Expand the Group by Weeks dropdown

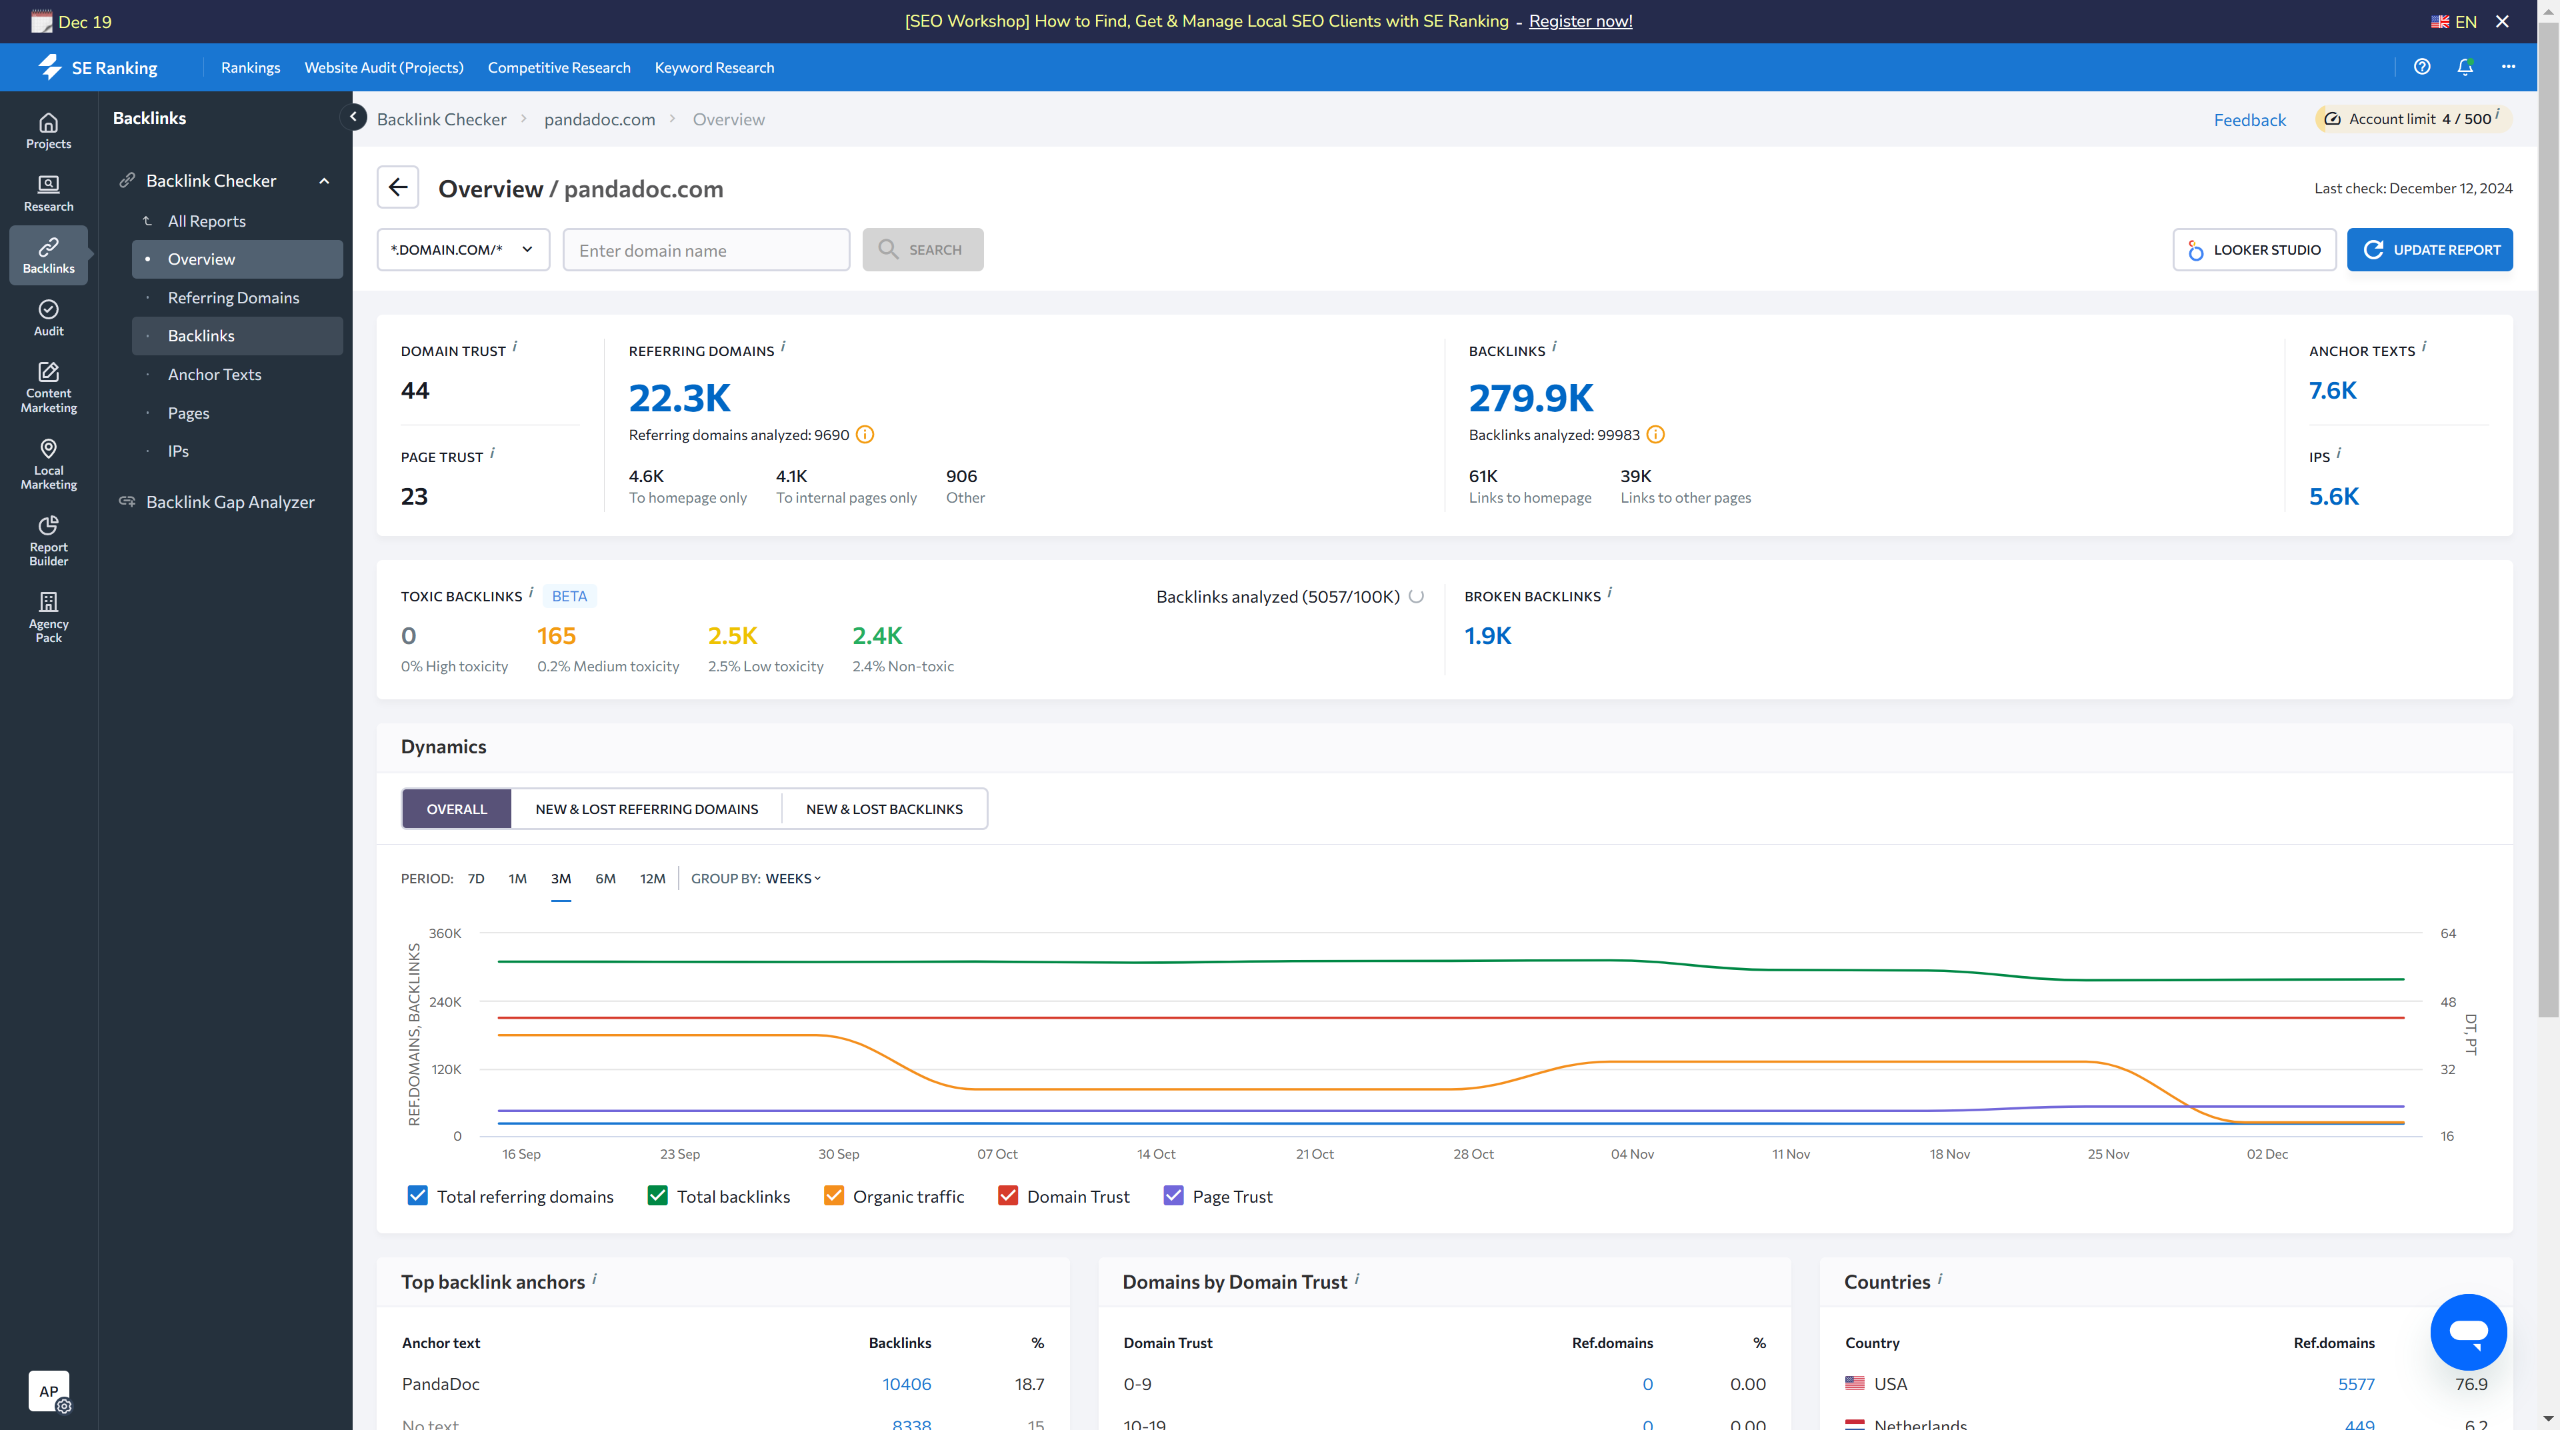[793, 879]
